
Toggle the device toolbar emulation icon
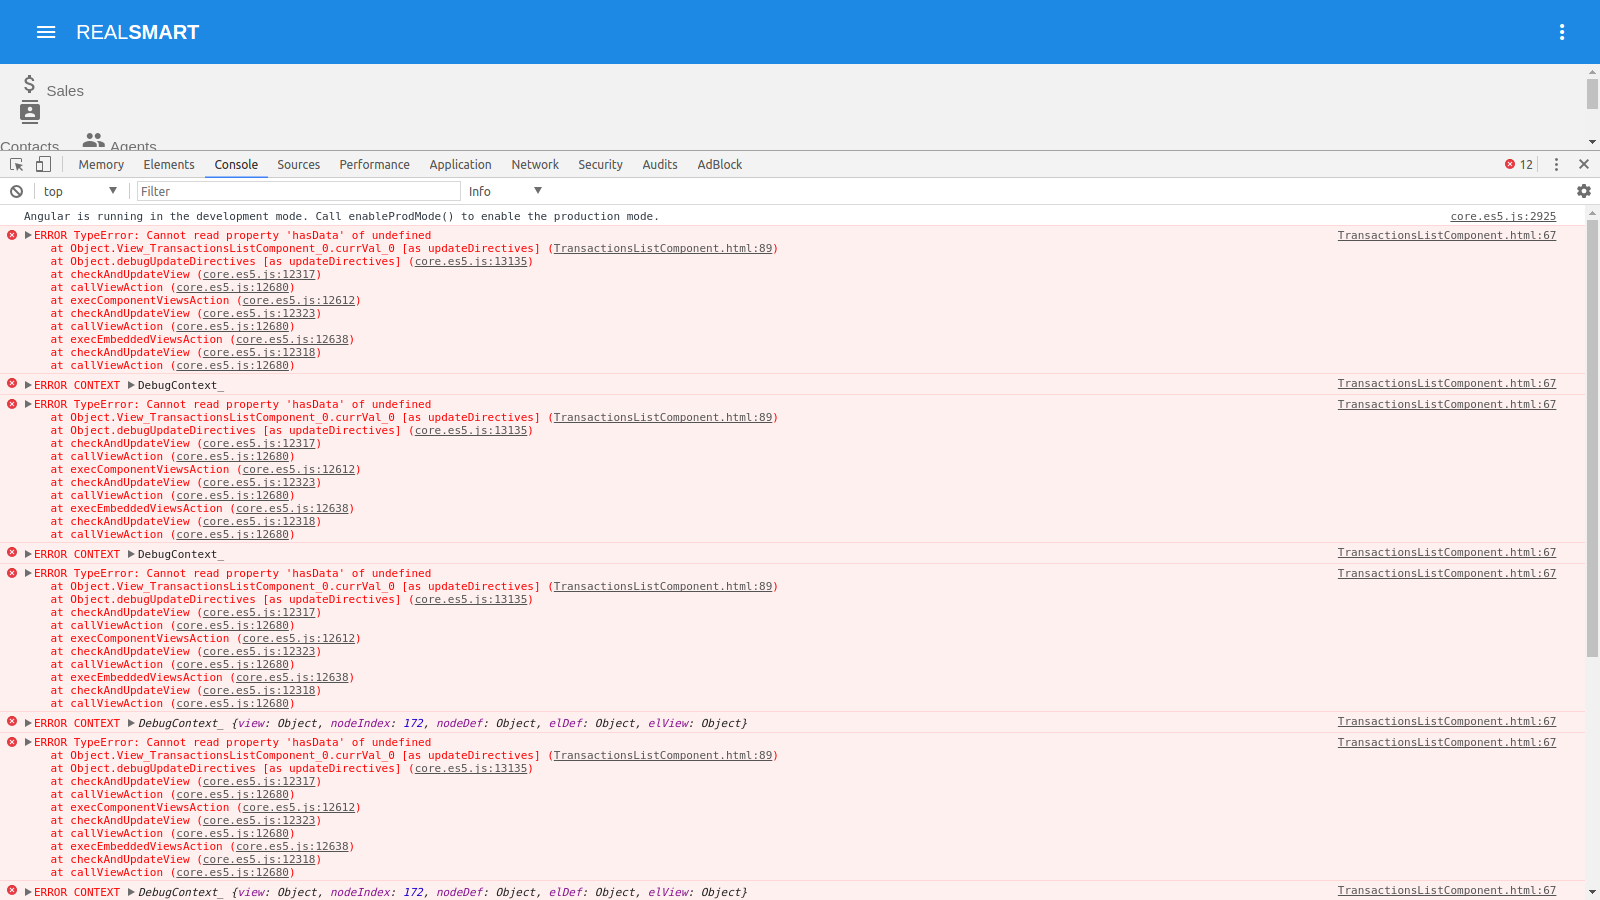click(42, 164)
